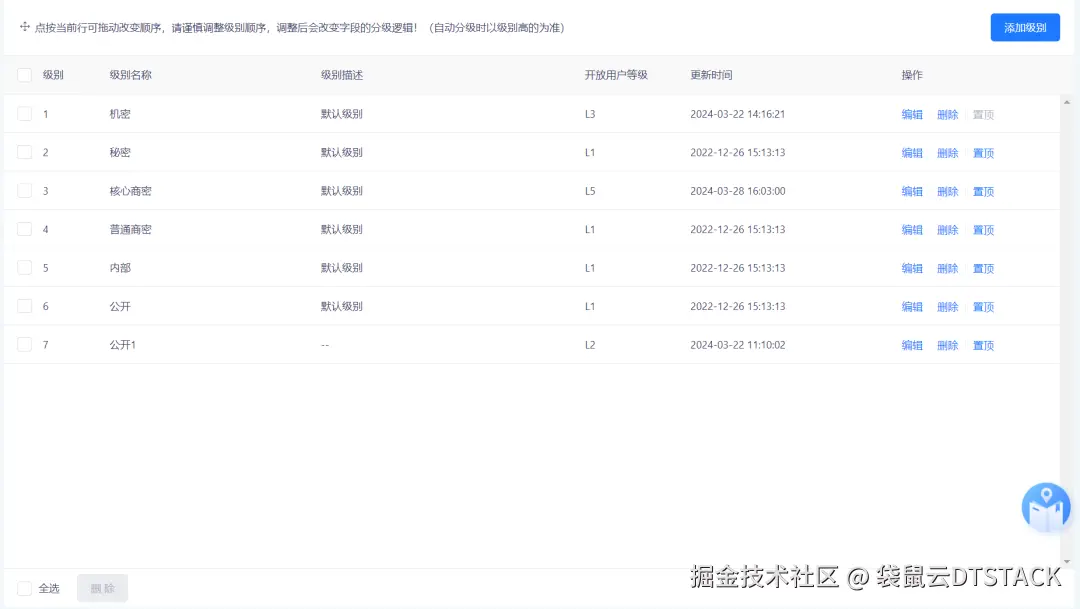
Task: Click 删除 on the 内部 row
Action: pyautogui.click(x=947, y=267)
